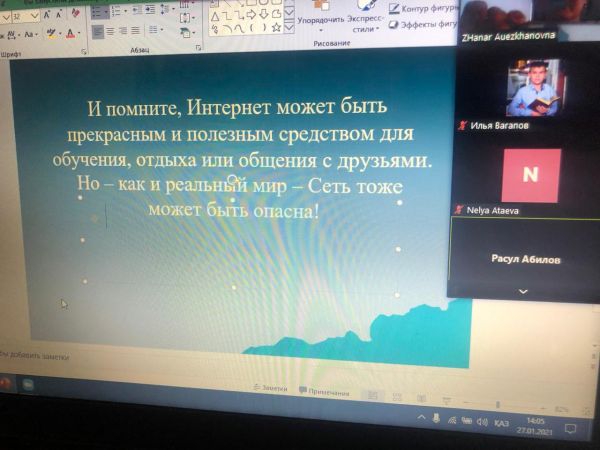
Task: Open Экспресс-стили quick styles gallery
Action: click(x=365, y=22)
